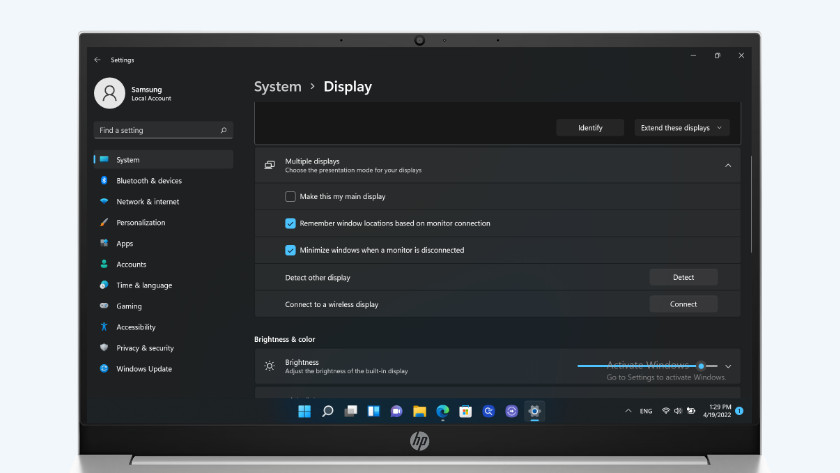Click the Network & internet wifi icon
This screenshot has width=840, height=473.
pos(104,201)
